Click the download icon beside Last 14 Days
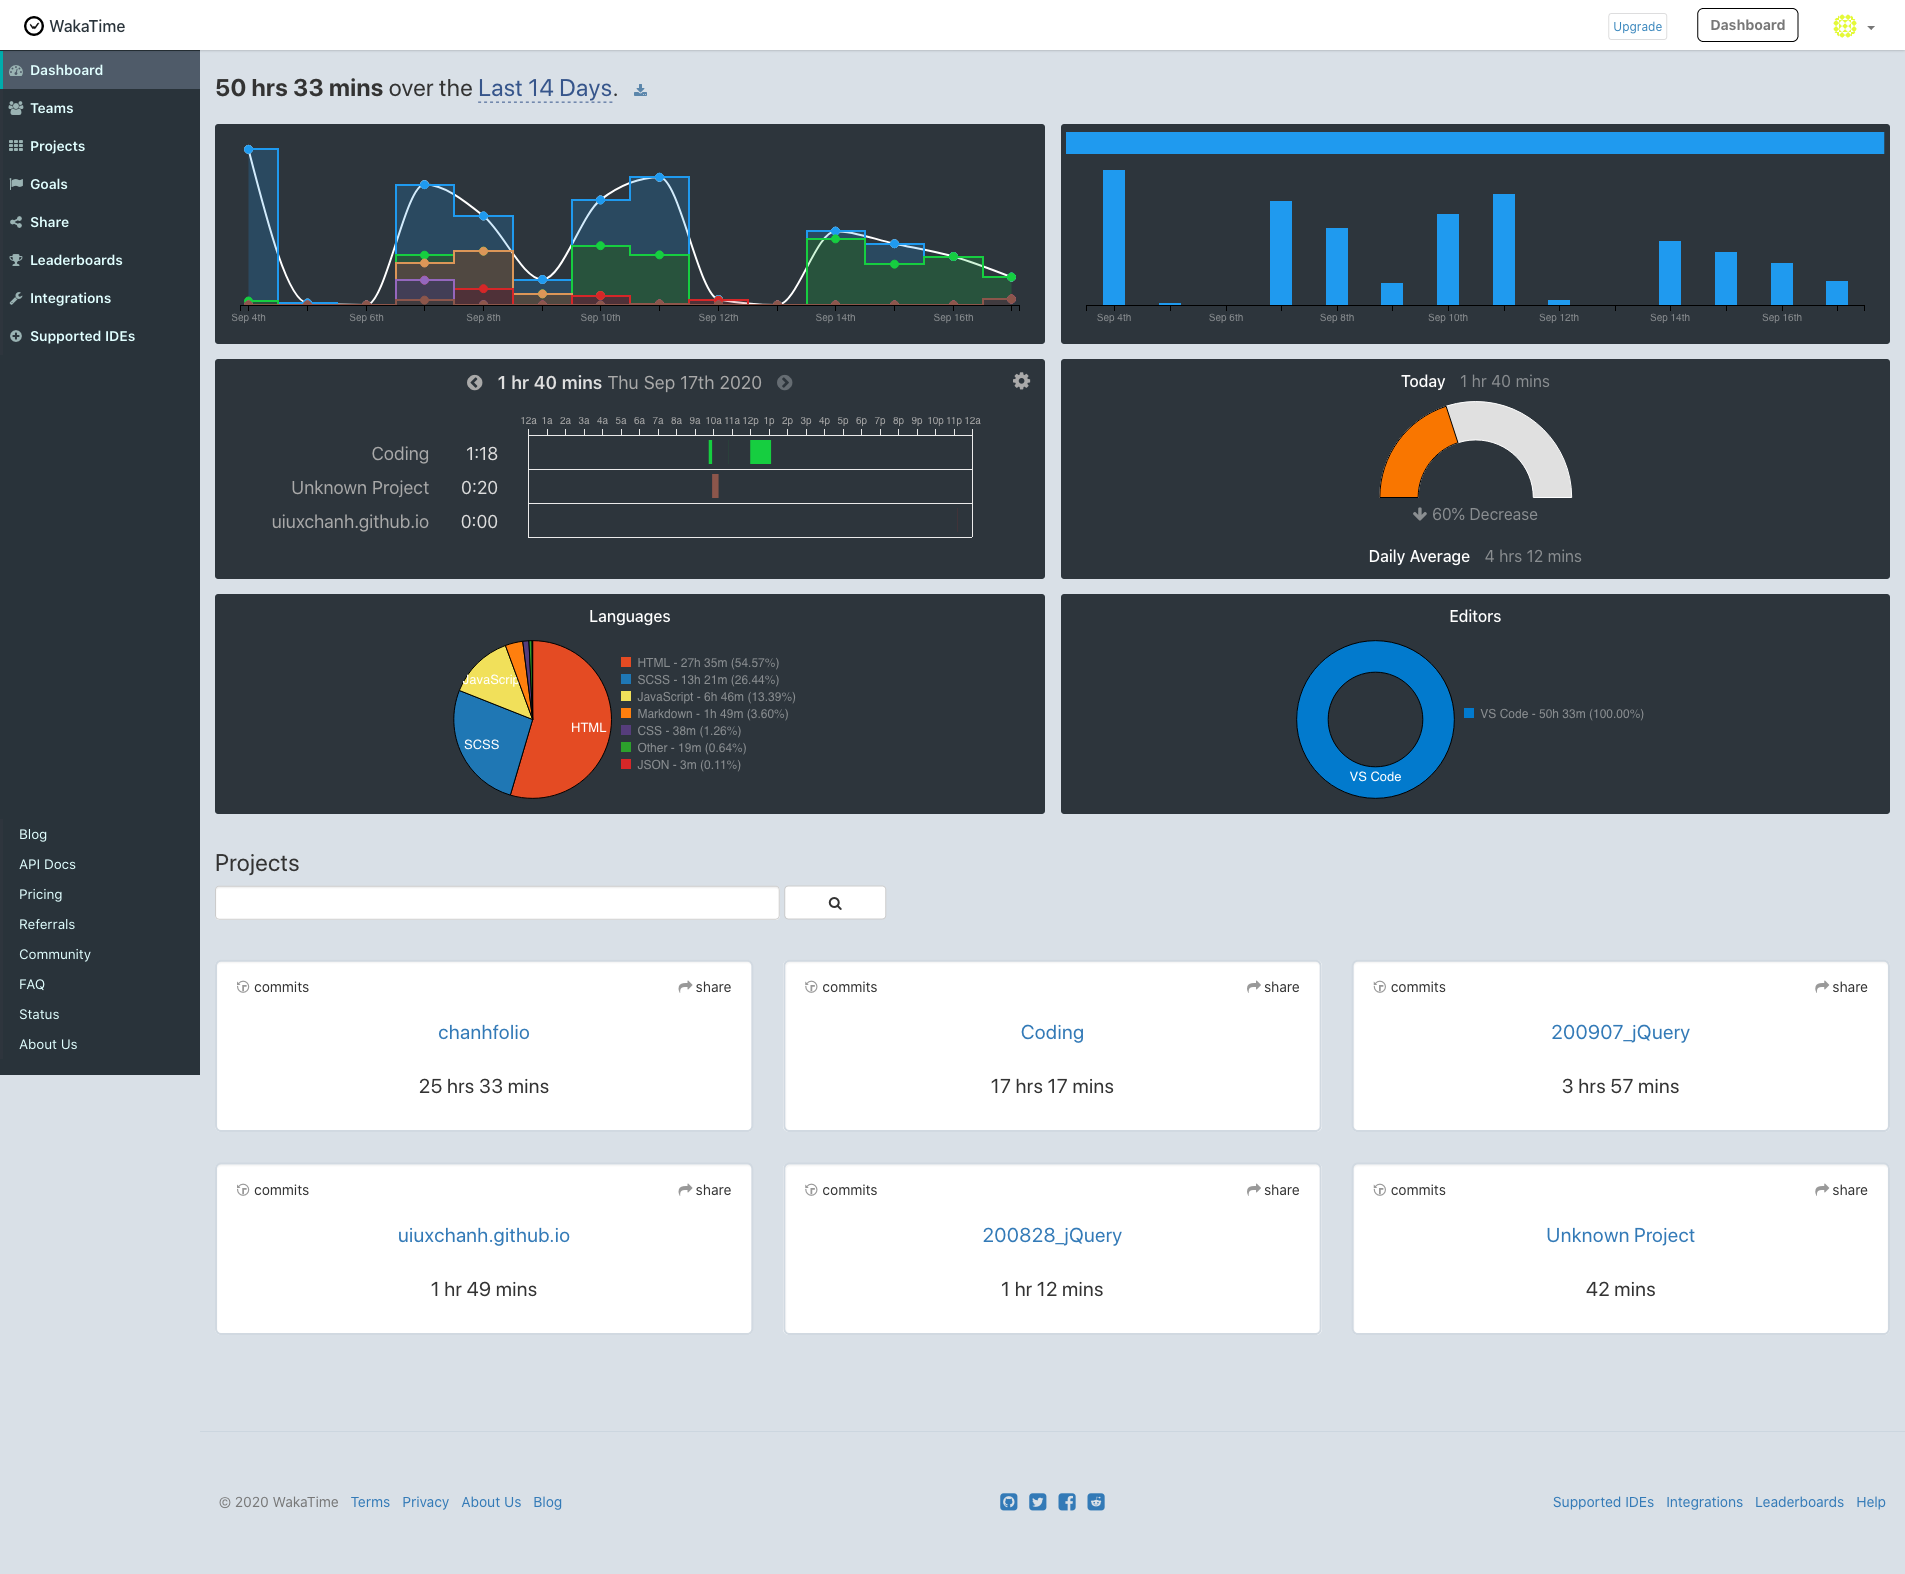 coord(641,91)
